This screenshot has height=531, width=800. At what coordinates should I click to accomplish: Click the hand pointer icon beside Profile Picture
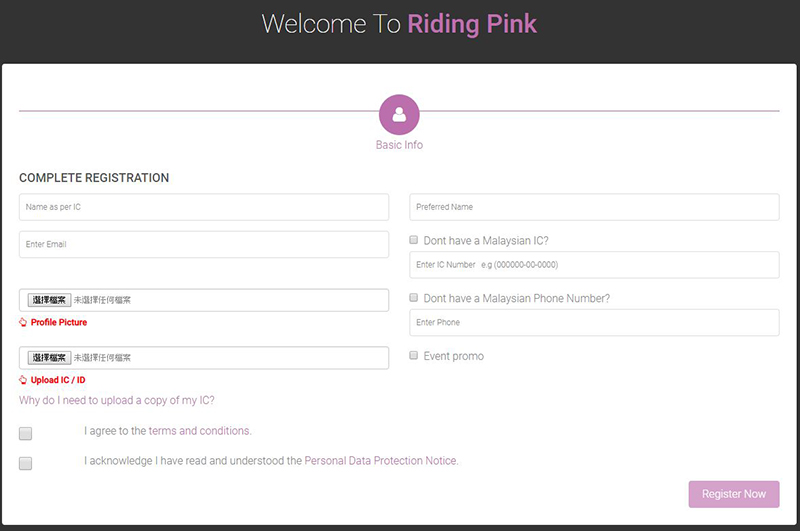[23, 322]
